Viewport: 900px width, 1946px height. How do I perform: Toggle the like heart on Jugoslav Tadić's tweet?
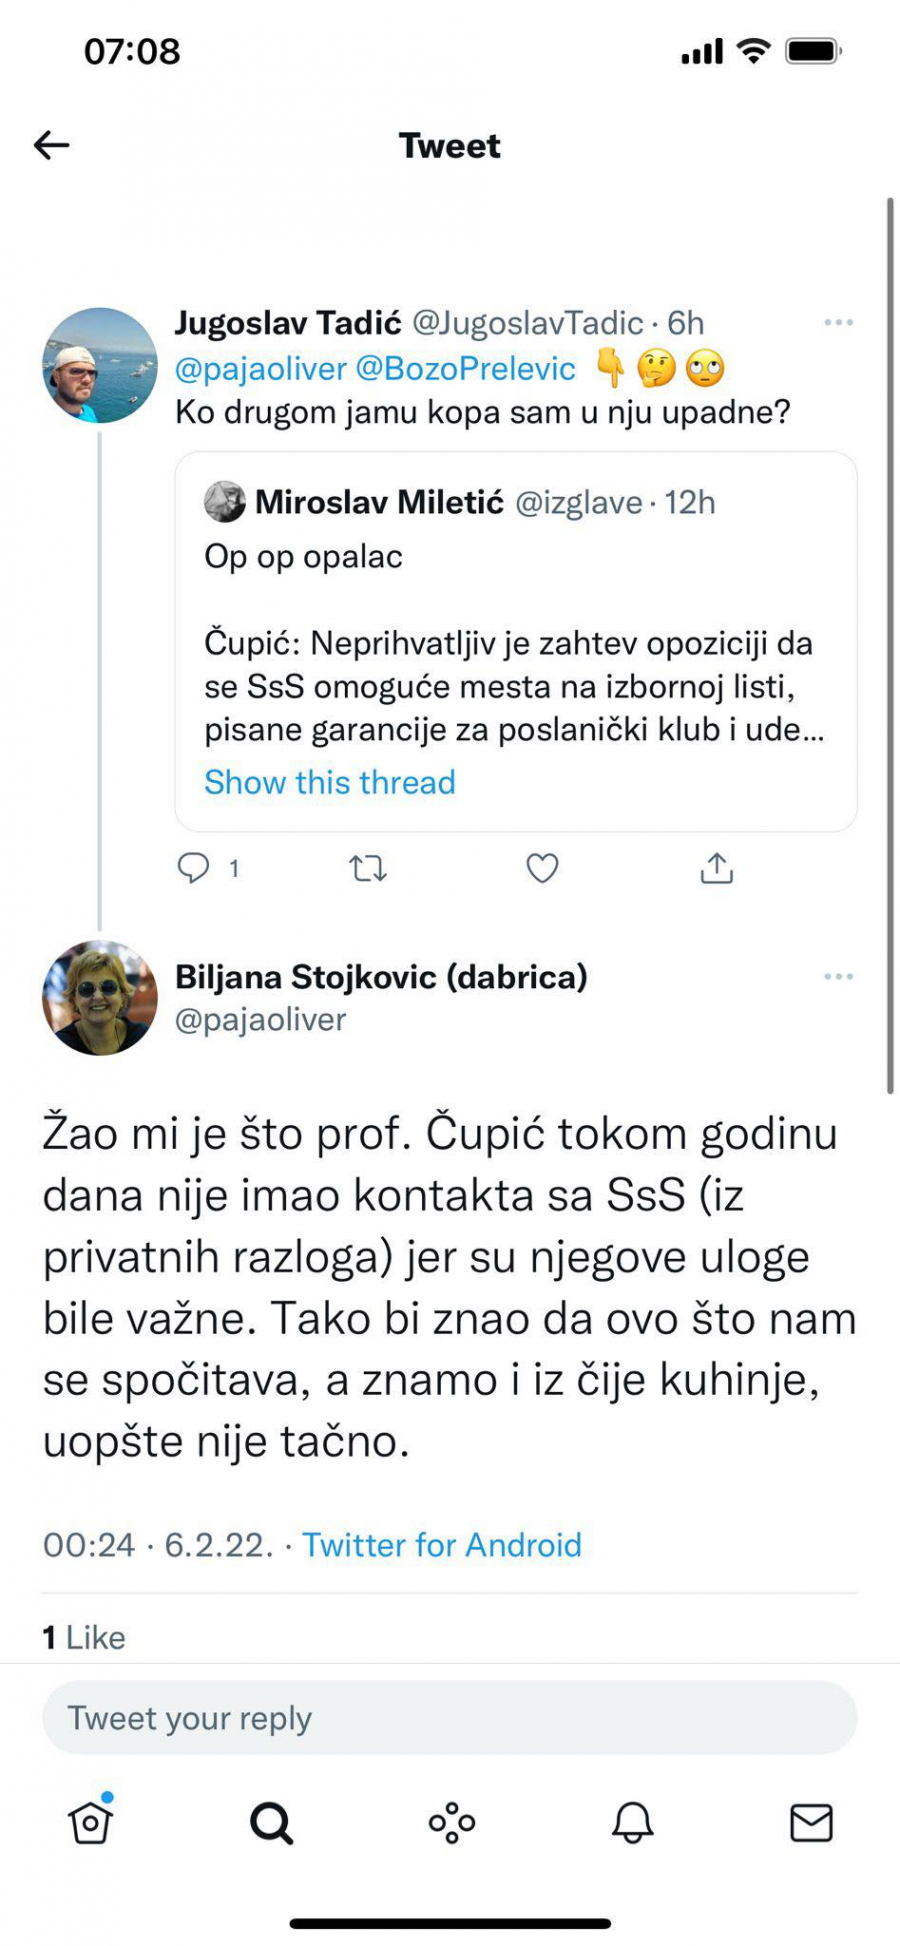(x=541, y=868)
